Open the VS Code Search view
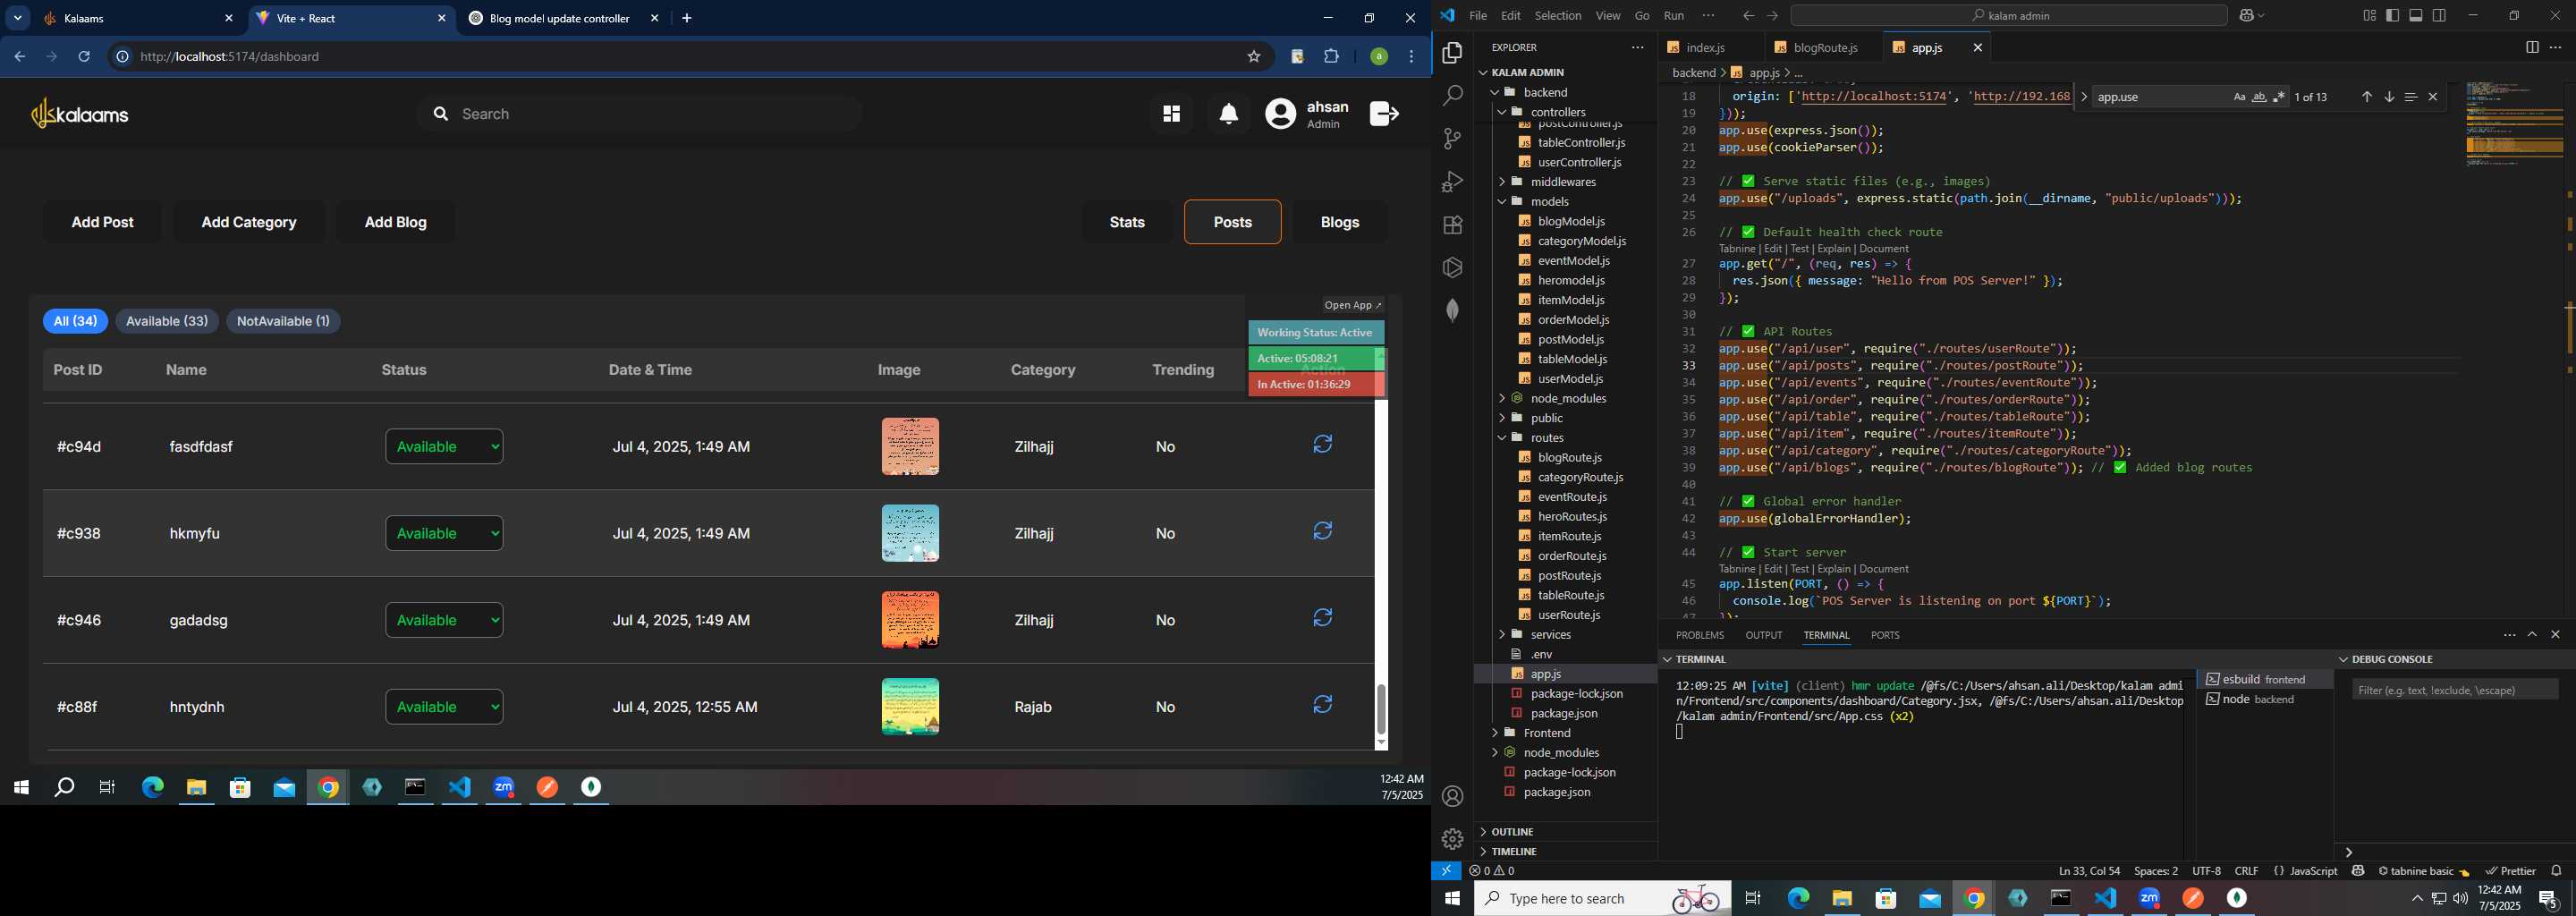The width and height of the screenshot is (2576, 916). pyautogui.click(x=1452, y=96)
